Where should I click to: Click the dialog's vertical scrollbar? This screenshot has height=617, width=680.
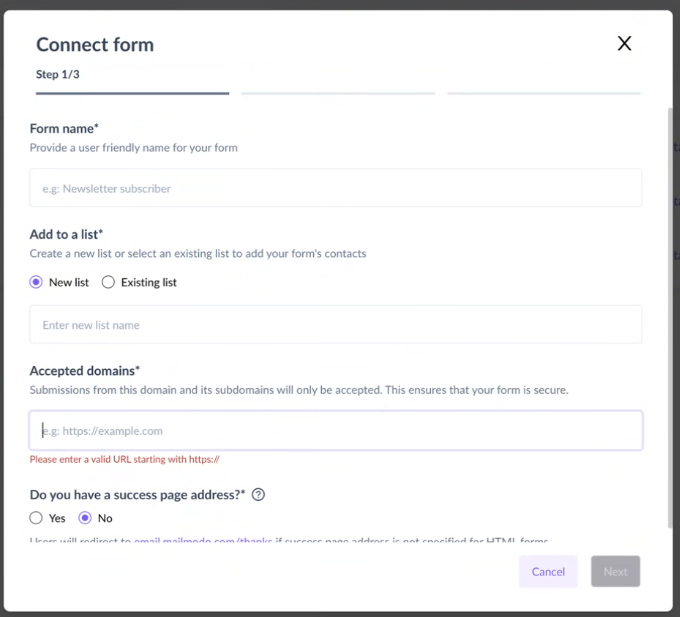pyautogui.click(x=670, y=317)
